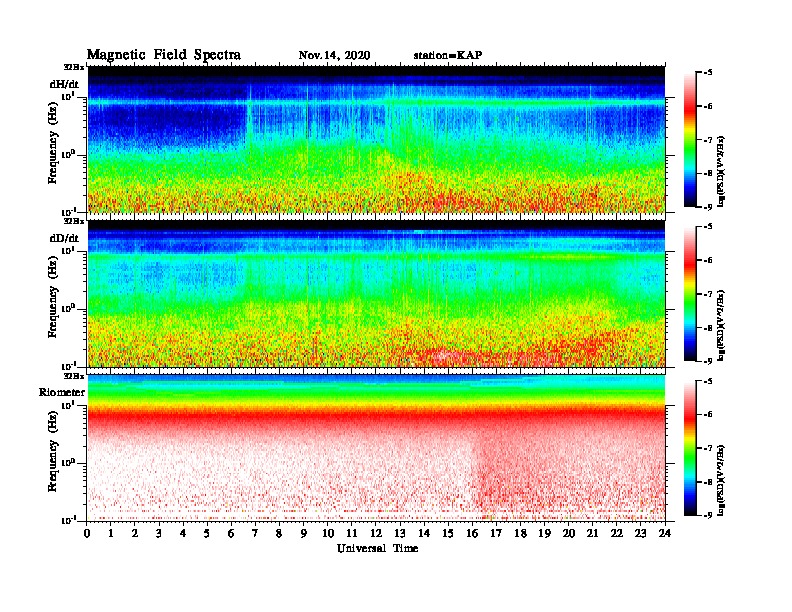Click hour "20" on the time axis
The width and height of the screenshot is (792, 612).
point(569,533)
